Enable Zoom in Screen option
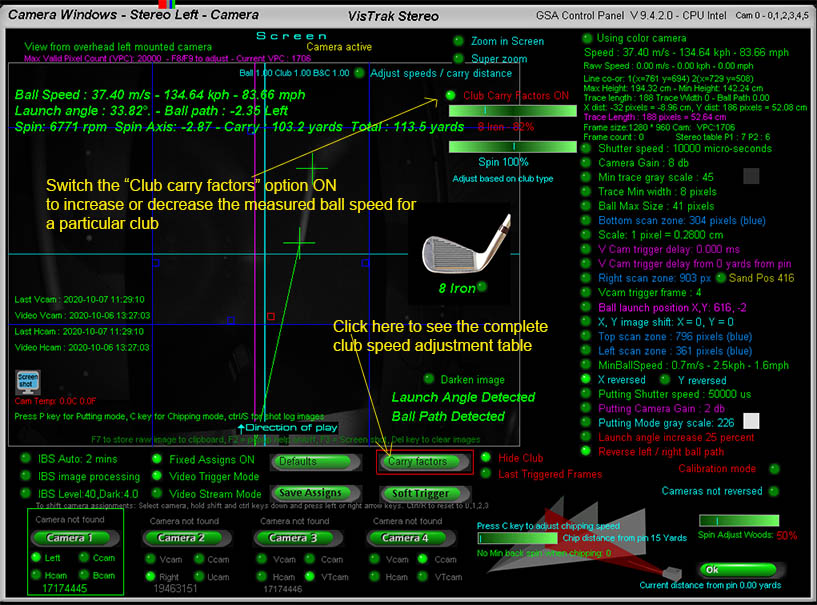 [x=459, y=41]
